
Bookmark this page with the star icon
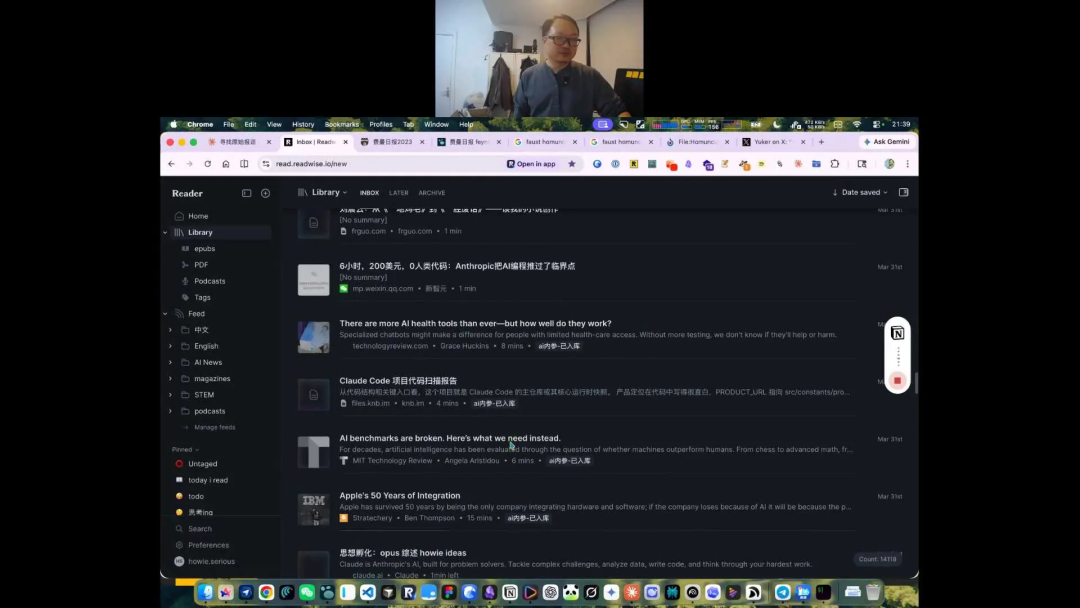pyautogui.click(x=572, y=164)
